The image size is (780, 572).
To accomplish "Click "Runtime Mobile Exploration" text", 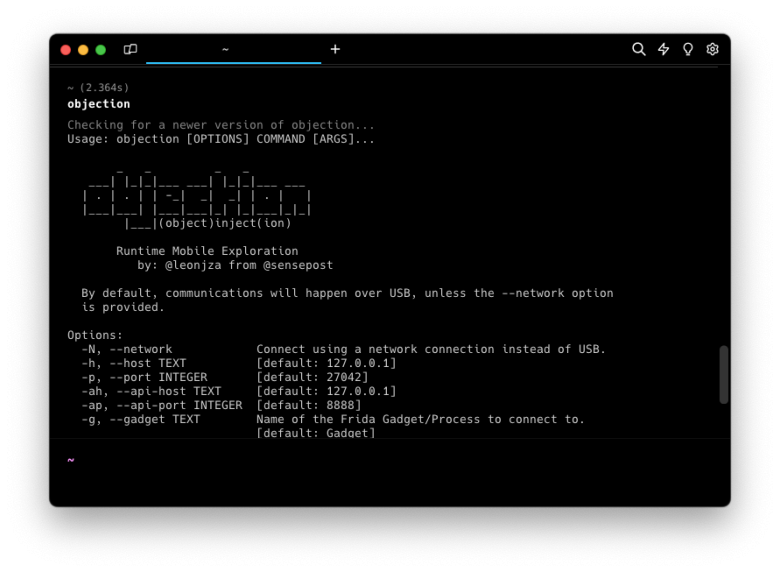I will (207, 251).
